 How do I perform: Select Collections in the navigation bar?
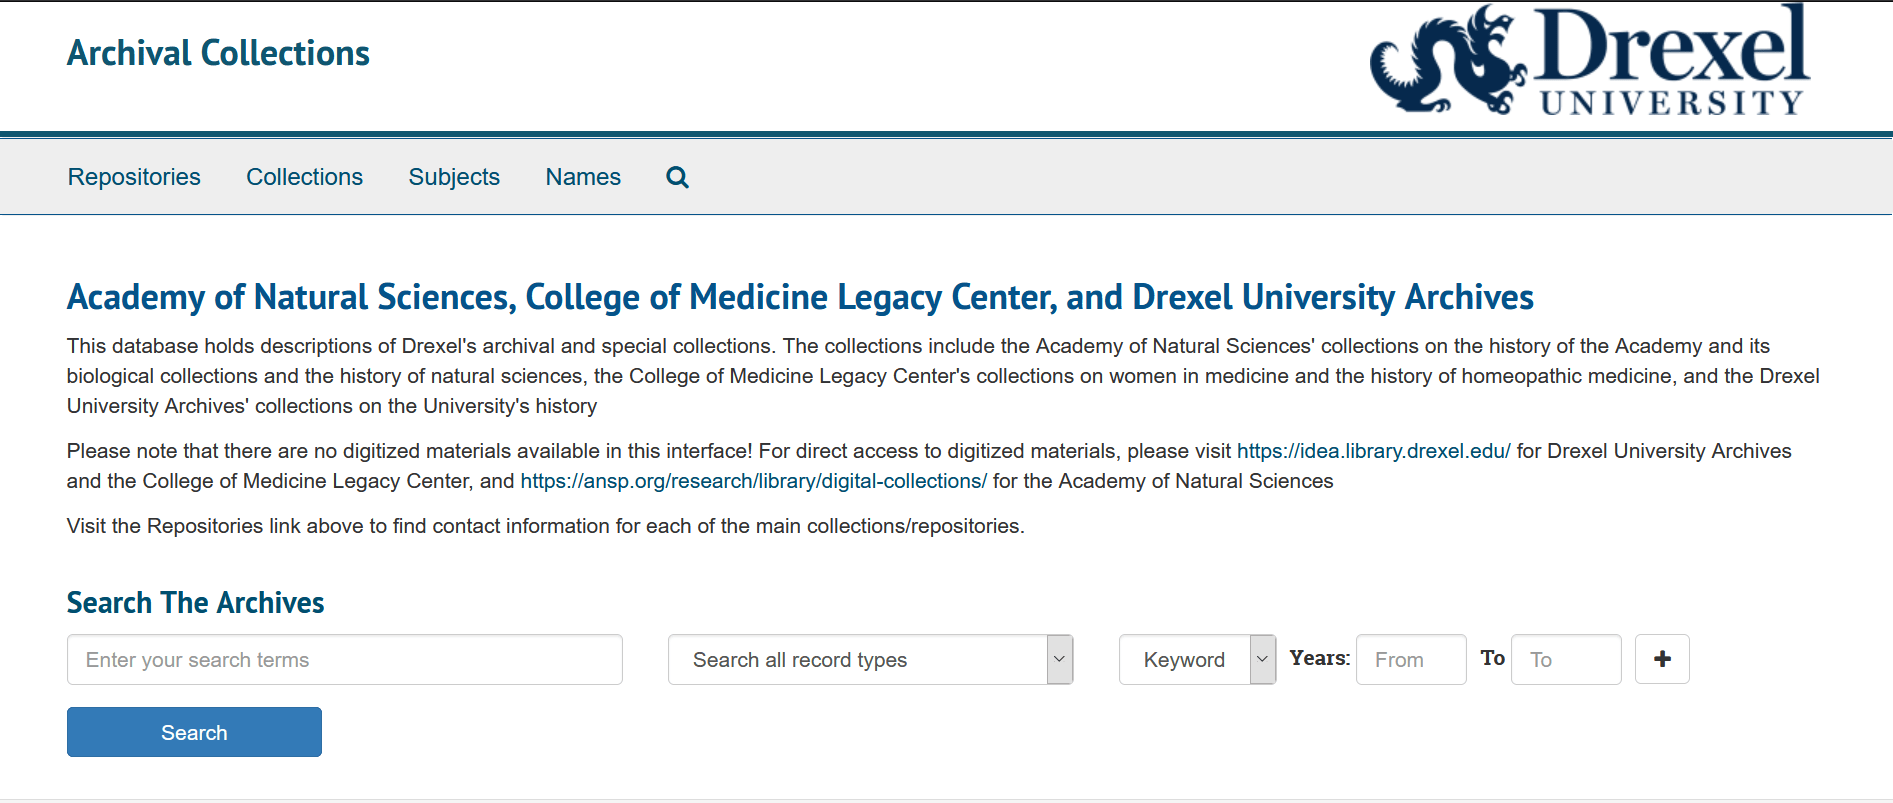click(304, 177)
